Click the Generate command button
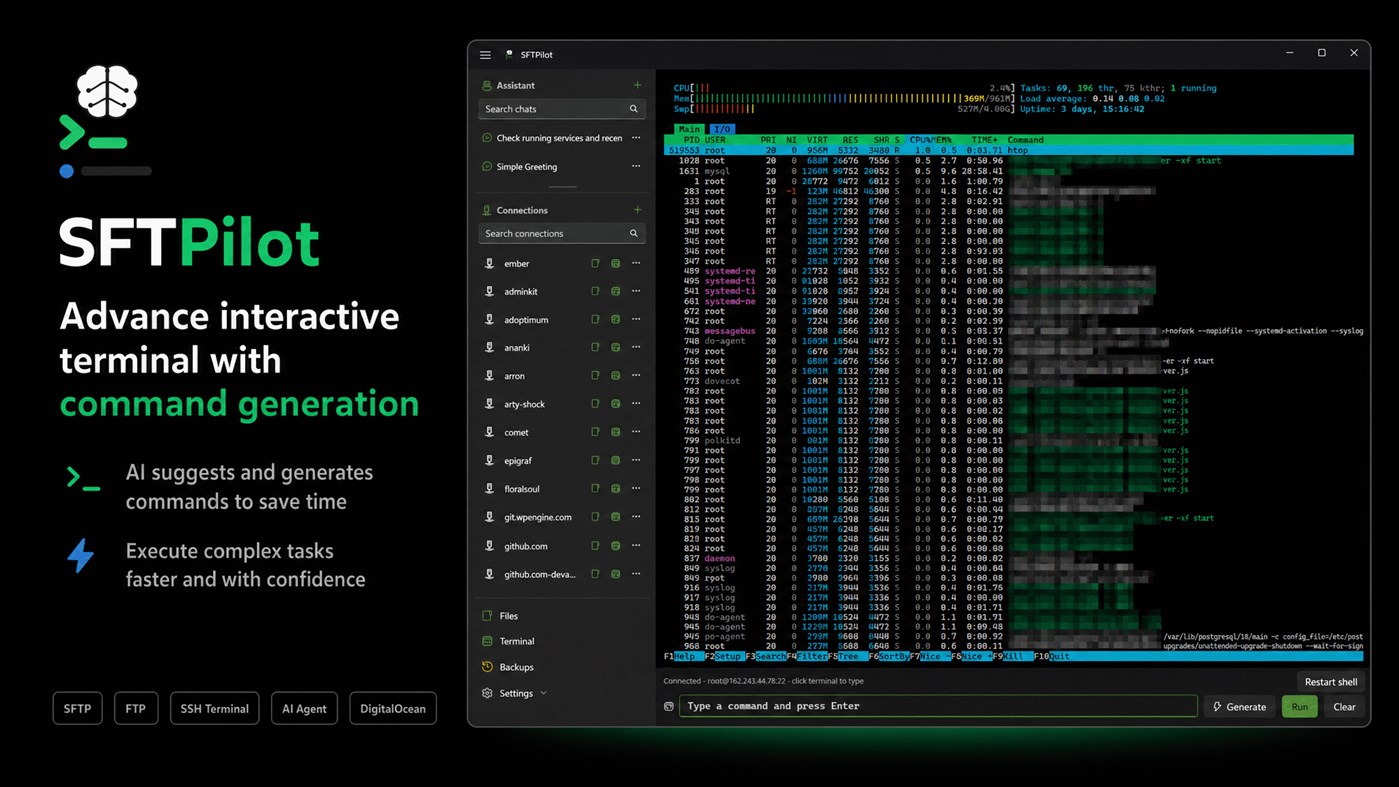 pos(1240,706)
